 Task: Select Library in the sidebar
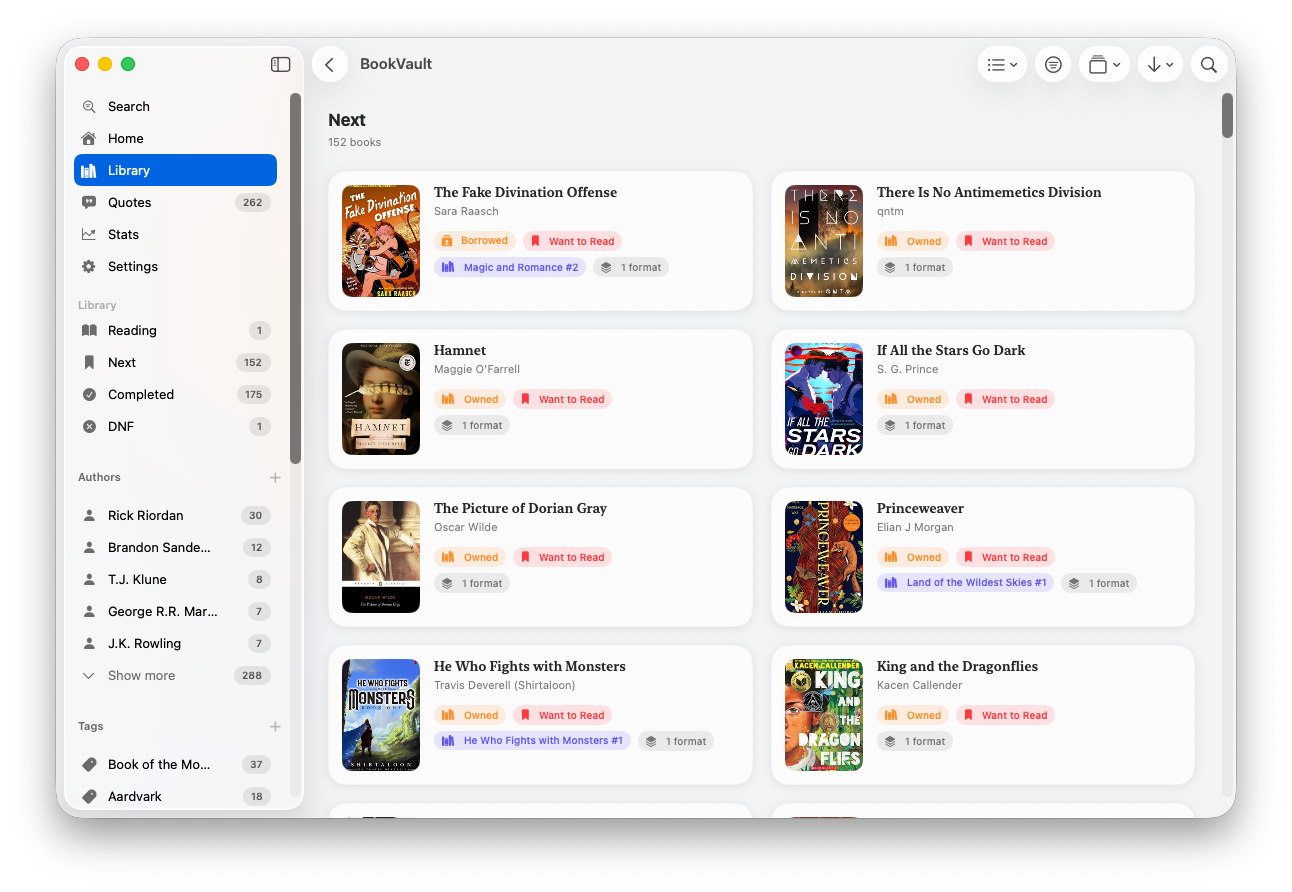pyautogui.click(x=175, y=170)
